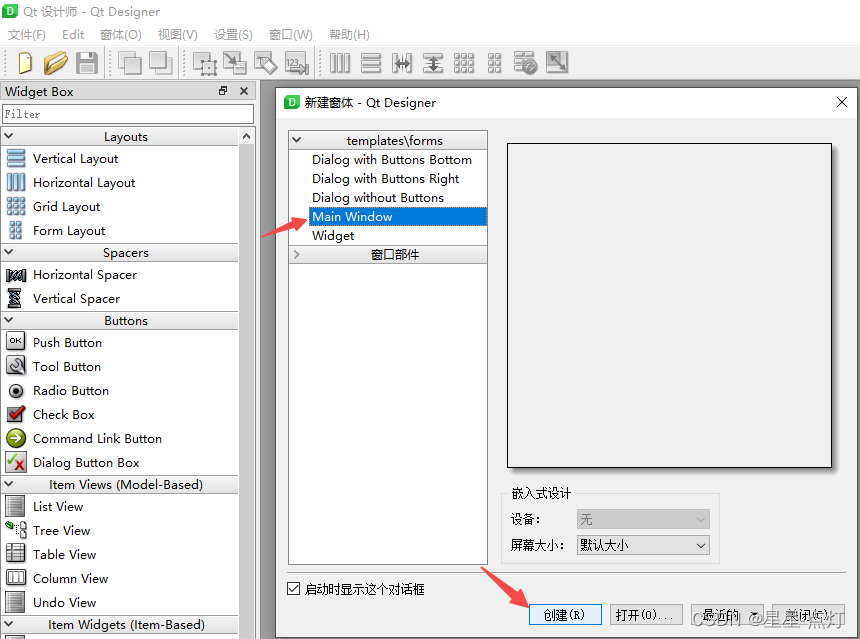Viewport: 860px width, 639px height.
Task: Apply Lay Out Vertically toolbar icon
Action: 371,63
